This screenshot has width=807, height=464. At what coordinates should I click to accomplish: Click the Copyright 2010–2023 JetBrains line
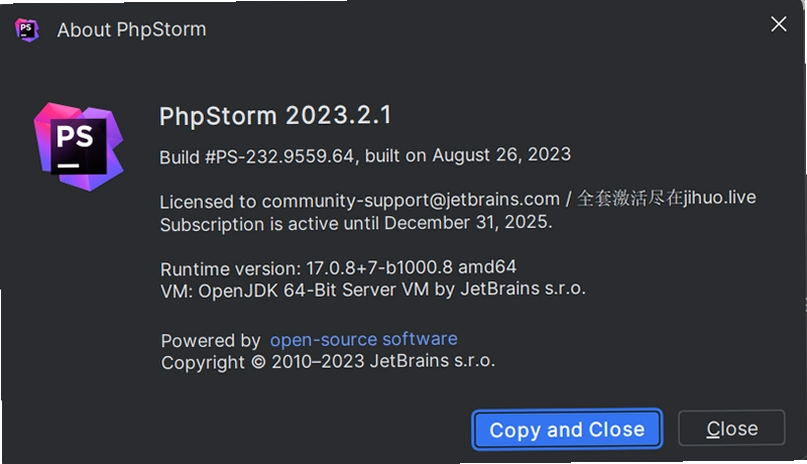point(328,362)
